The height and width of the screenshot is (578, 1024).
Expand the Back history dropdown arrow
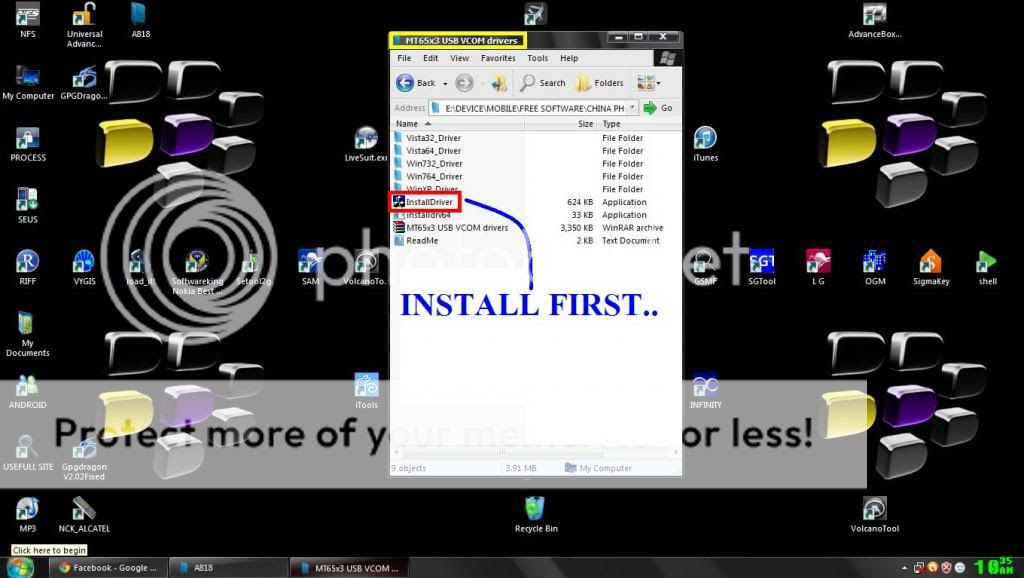[445, 84]
